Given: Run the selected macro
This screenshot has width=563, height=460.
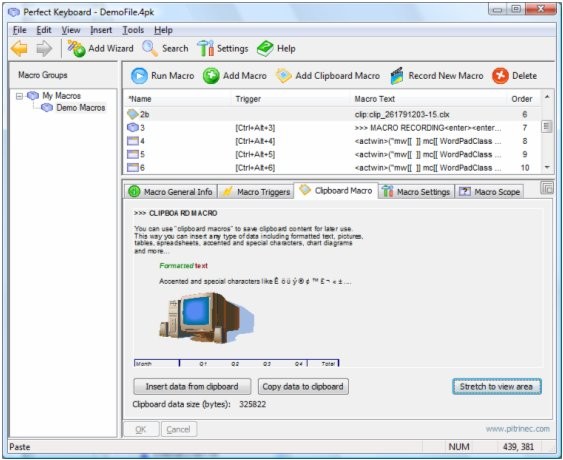Looking at the screenshot, I should tap(163, 76).
